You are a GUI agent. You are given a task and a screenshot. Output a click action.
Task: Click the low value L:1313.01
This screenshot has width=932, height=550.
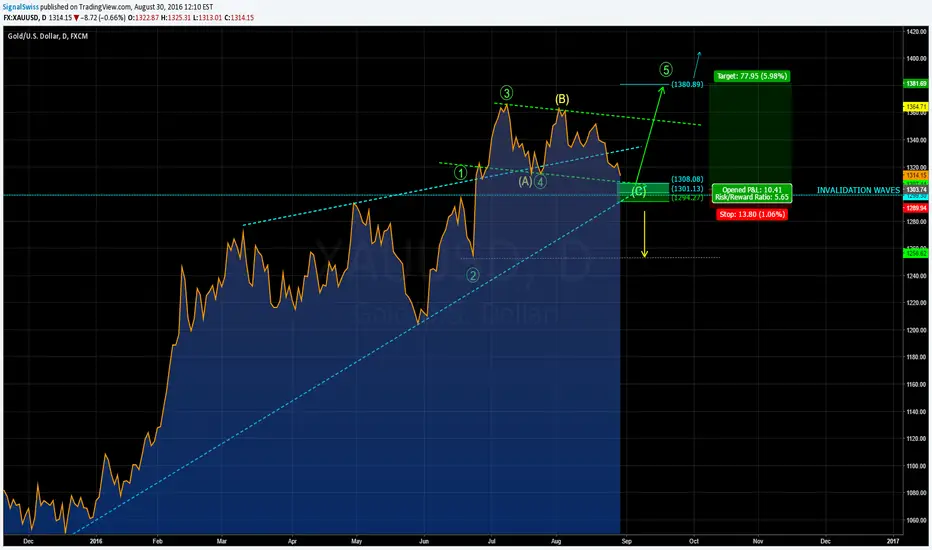coord(207,18)
